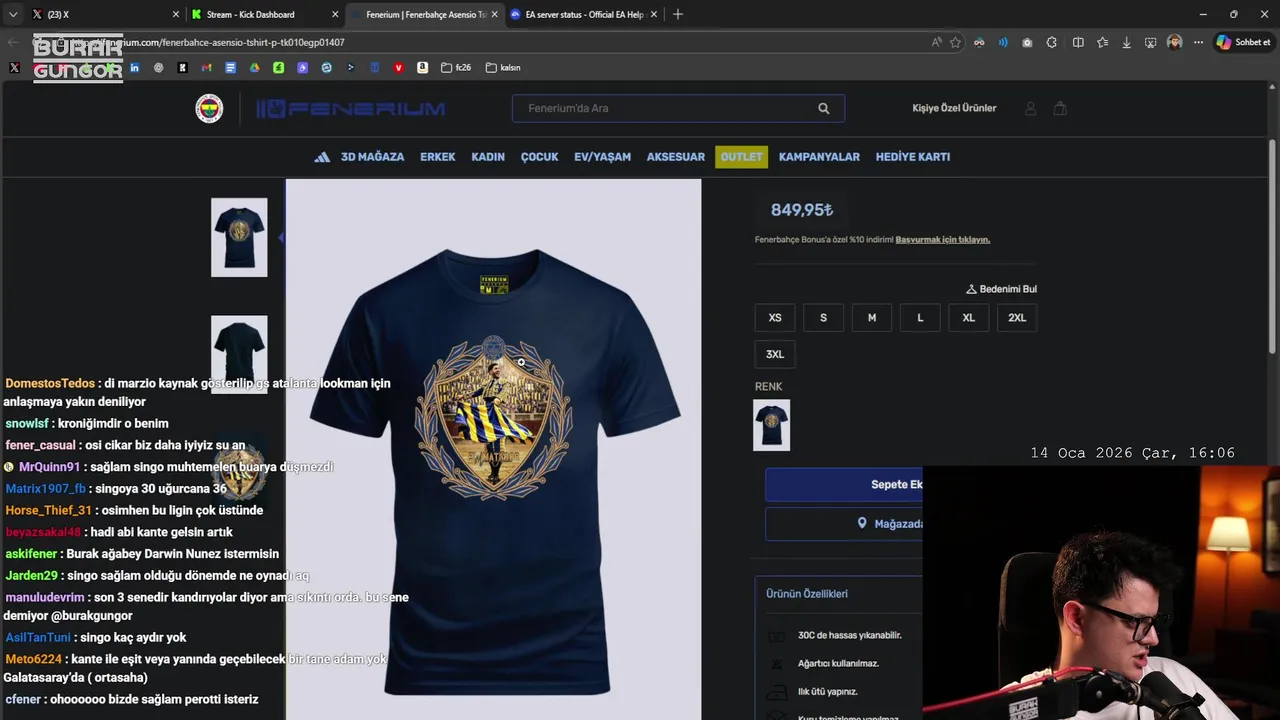
Task: Add this page to favorites with star icon
Action: click(956, 42)
